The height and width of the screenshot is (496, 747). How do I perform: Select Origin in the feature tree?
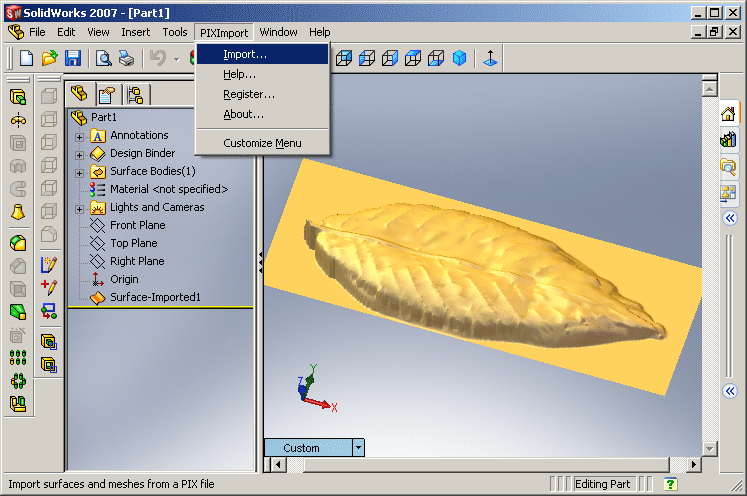click(x=124, y=279)
